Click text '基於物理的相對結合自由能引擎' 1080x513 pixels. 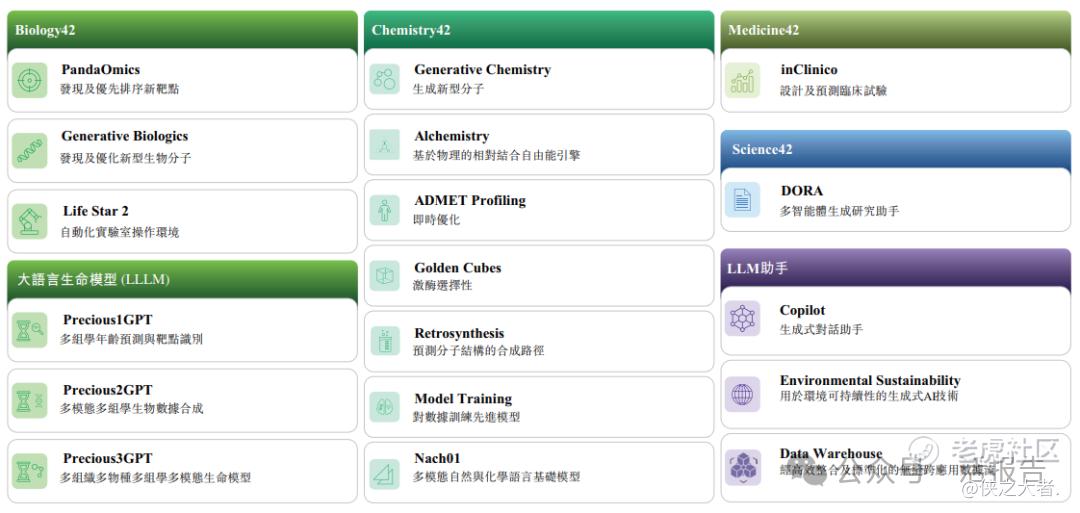pyautogui.click(x=496, y=155)
